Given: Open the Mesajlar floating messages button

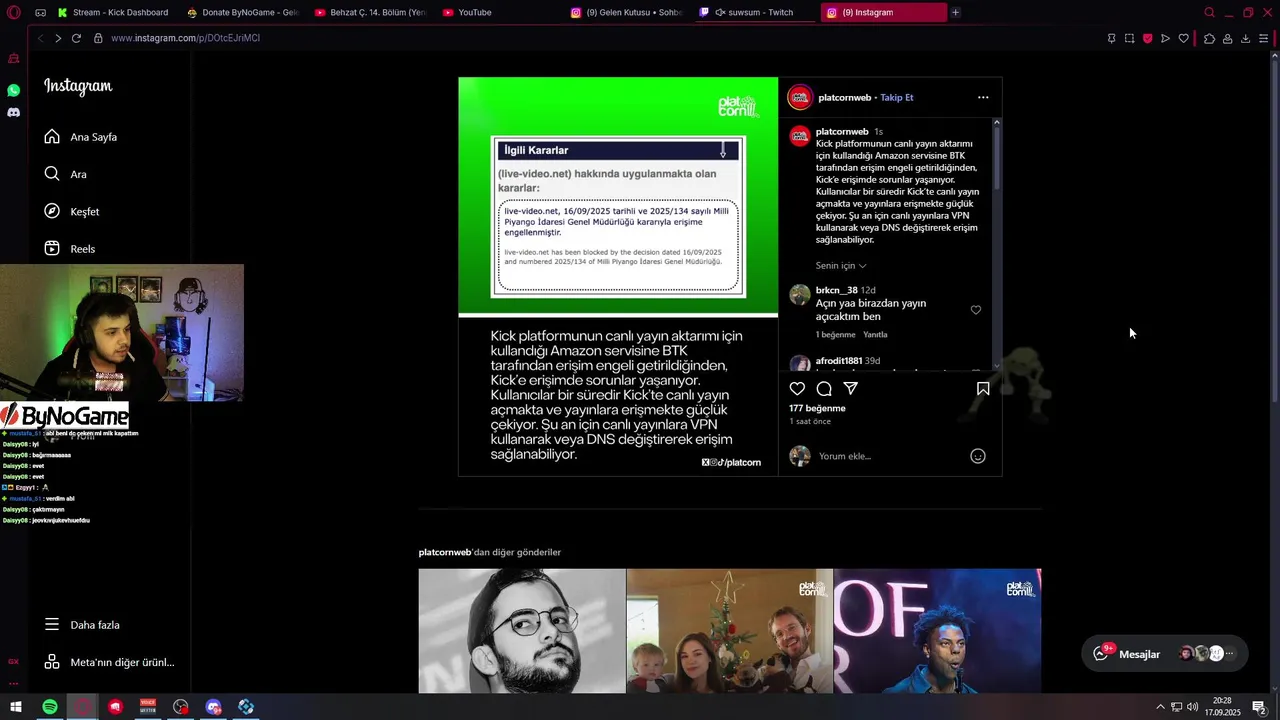Looking at the screenshot, I should 1165,654.
